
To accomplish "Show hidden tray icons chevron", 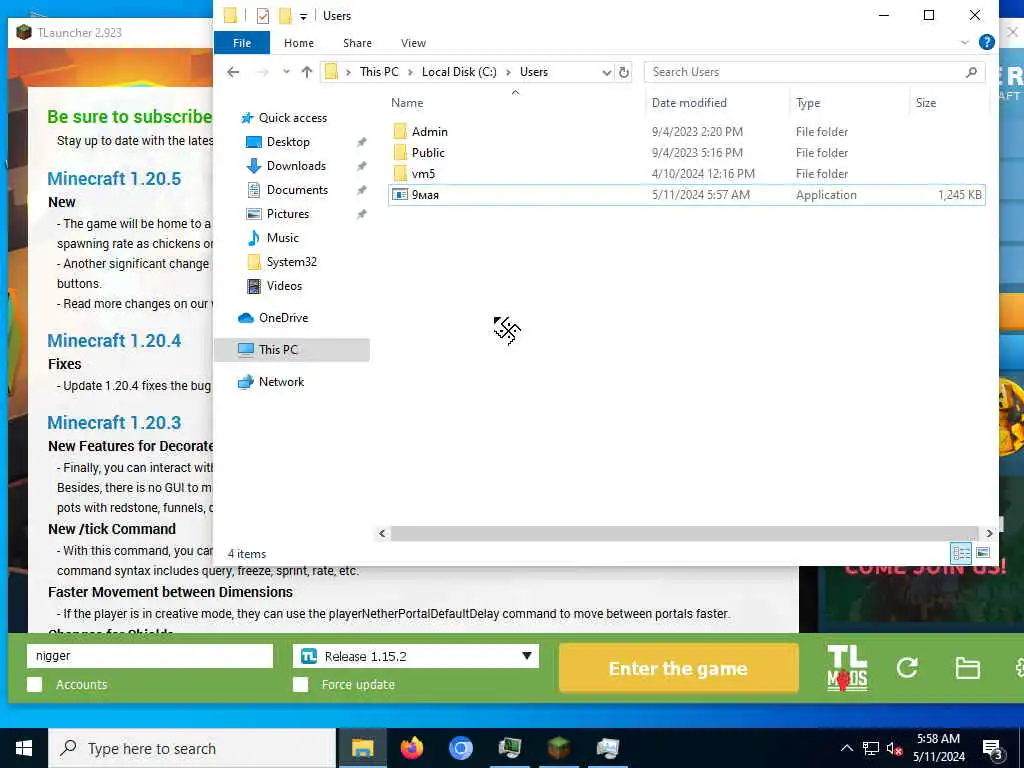I will point(846,749).
